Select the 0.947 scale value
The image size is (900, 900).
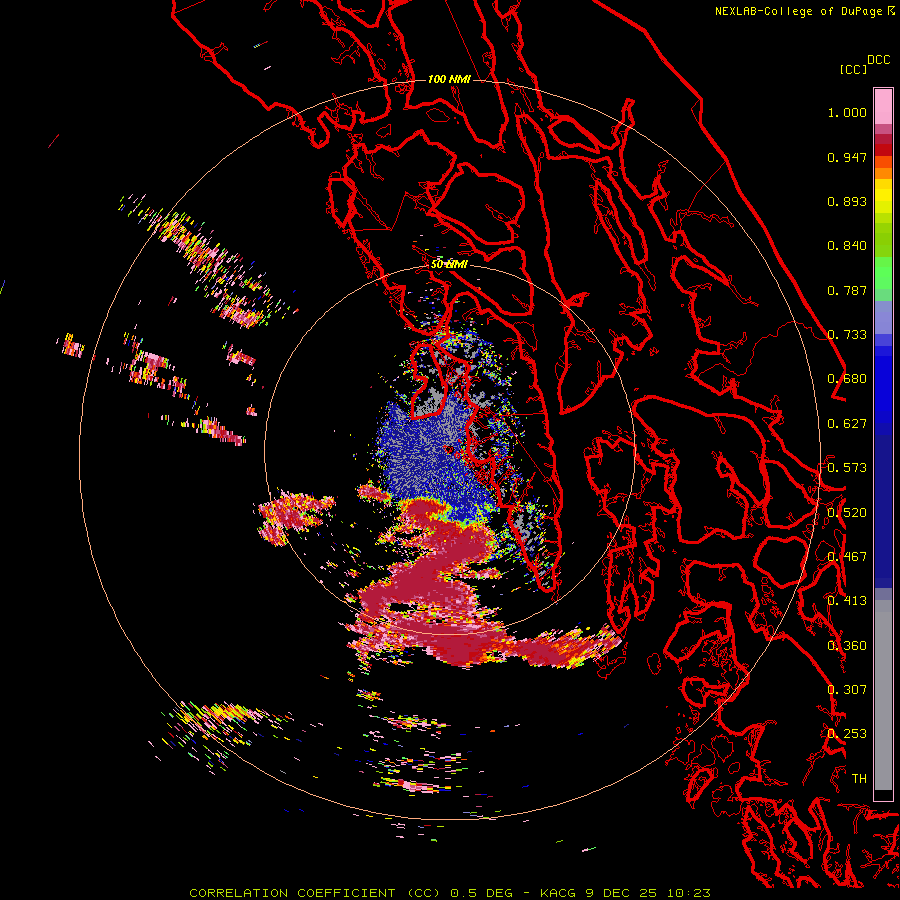[847, 157]
